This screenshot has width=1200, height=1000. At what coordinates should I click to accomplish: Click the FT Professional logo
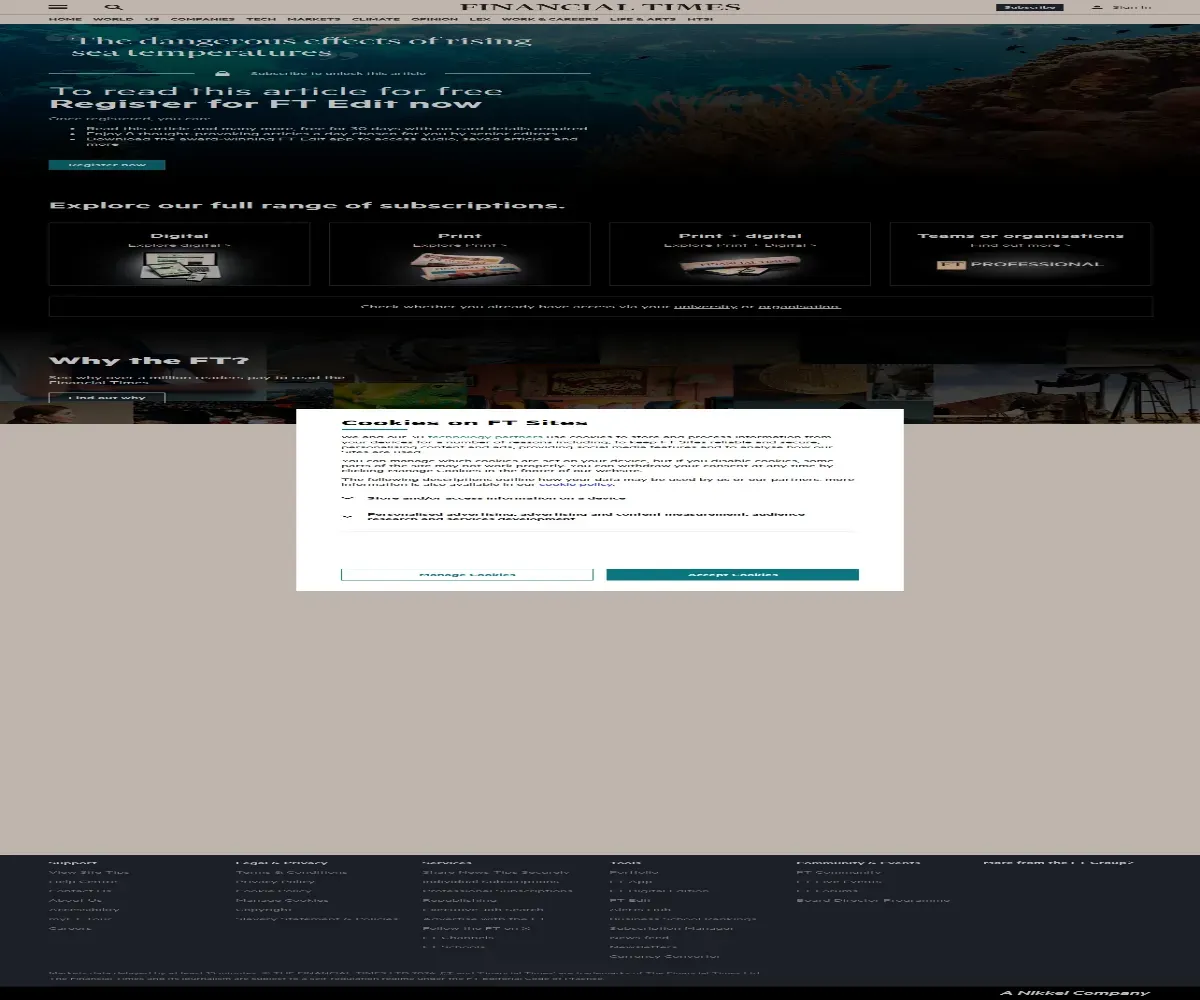[1020, 265]
